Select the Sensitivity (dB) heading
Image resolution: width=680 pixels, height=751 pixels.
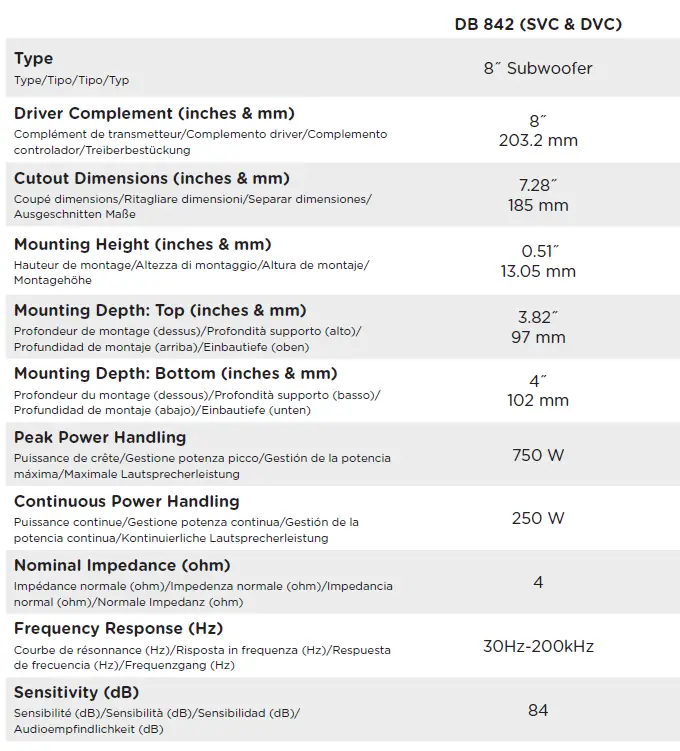pyautogui.click(x=76, y=693)
